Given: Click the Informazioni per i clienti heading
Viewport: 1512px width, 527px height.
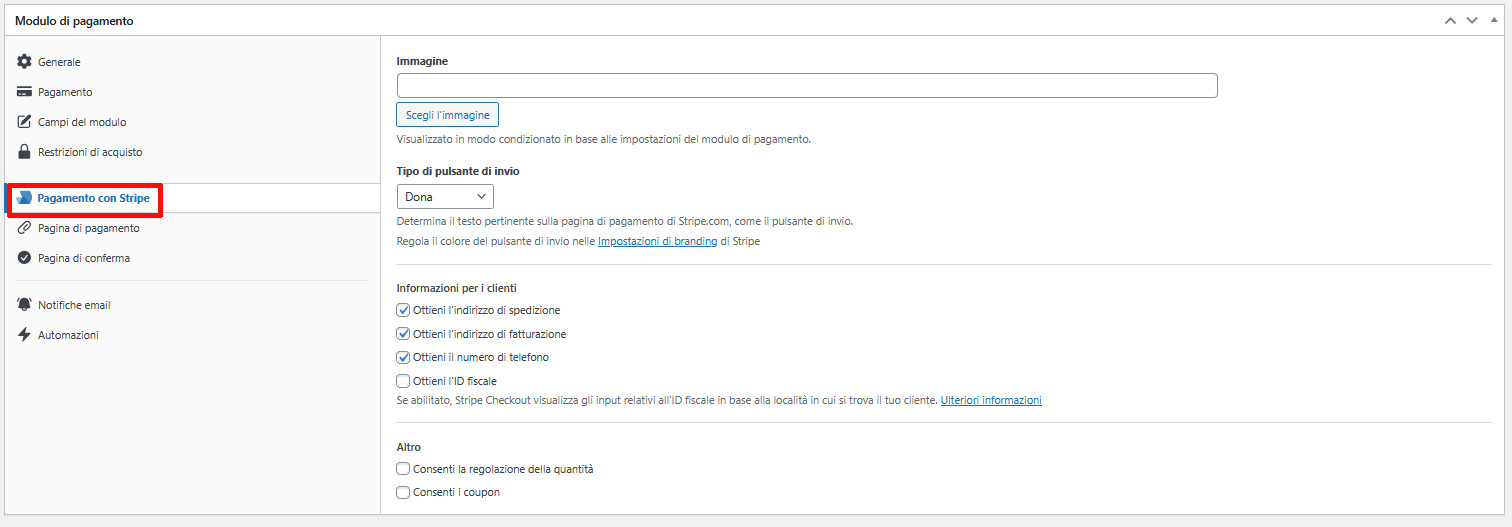Looking at the screenshot, I should point(456,288).
